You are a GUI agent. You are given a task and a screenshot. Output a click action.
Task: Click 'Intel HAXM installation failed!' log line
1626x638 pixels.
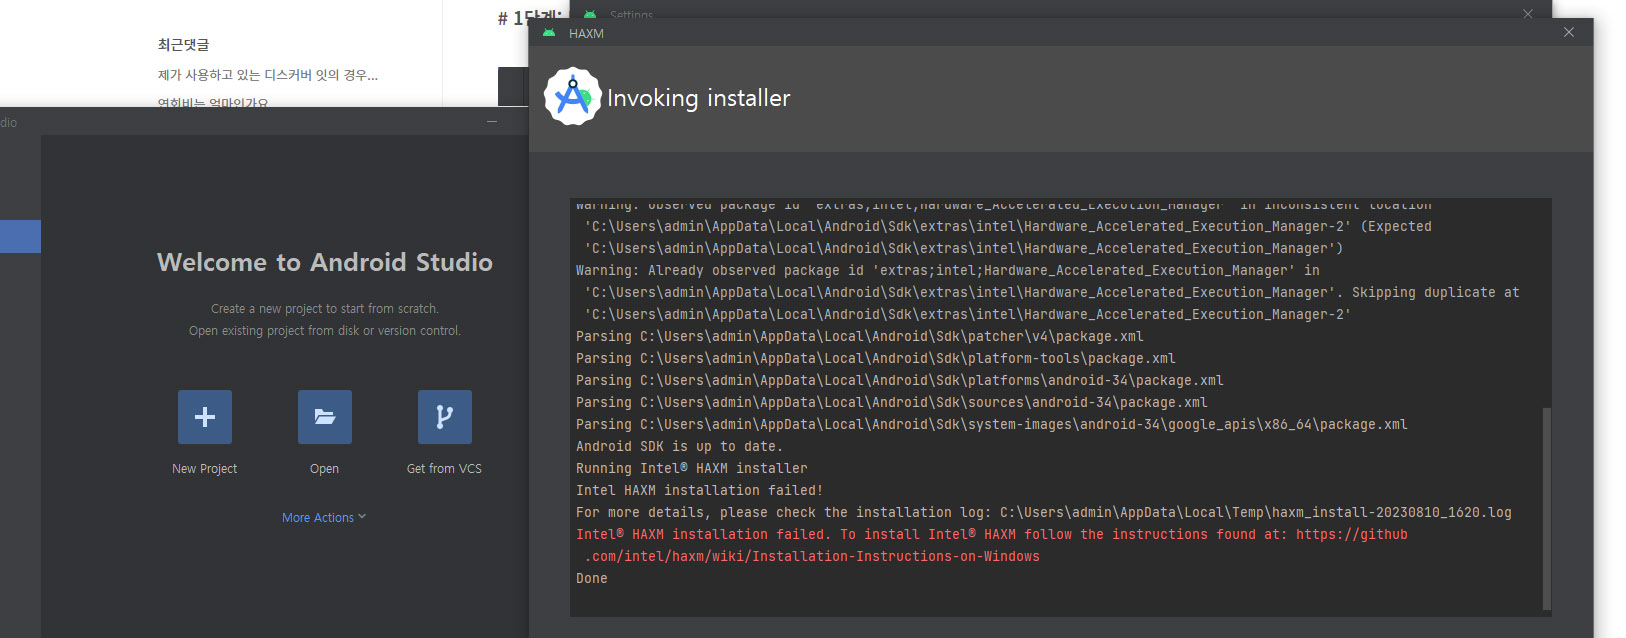[699, 490]
